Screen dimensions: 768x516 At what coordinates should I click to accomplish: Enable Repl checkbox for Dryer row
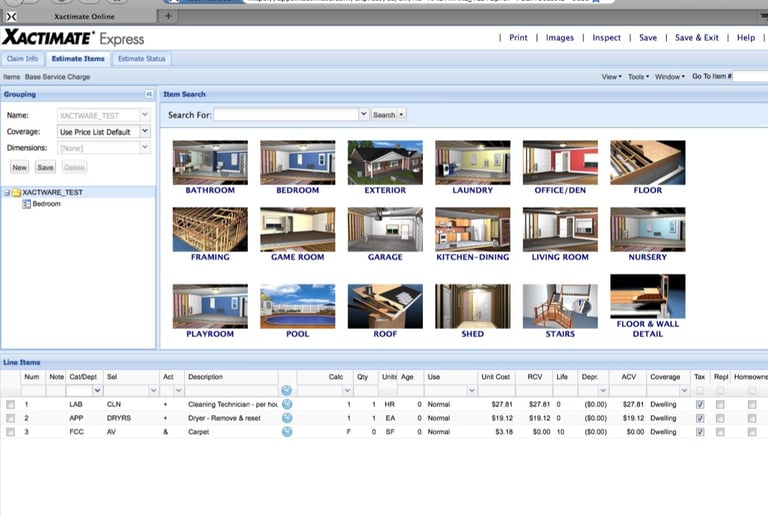tap(722, 418)
